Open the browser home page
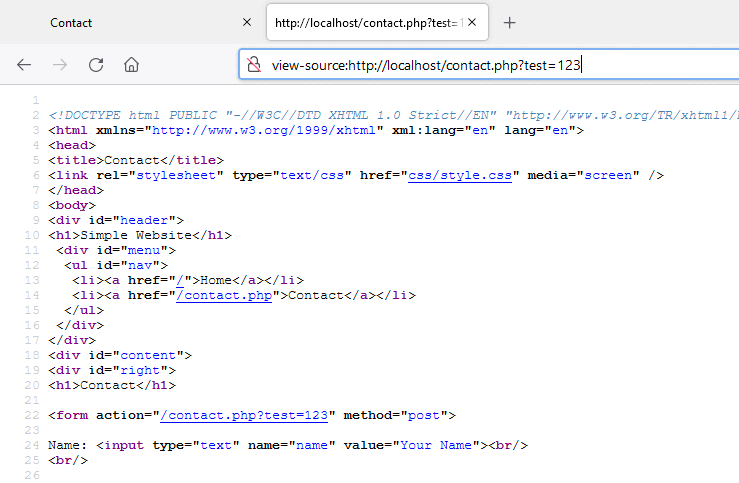Screen dimensions: 739x483 131,65
